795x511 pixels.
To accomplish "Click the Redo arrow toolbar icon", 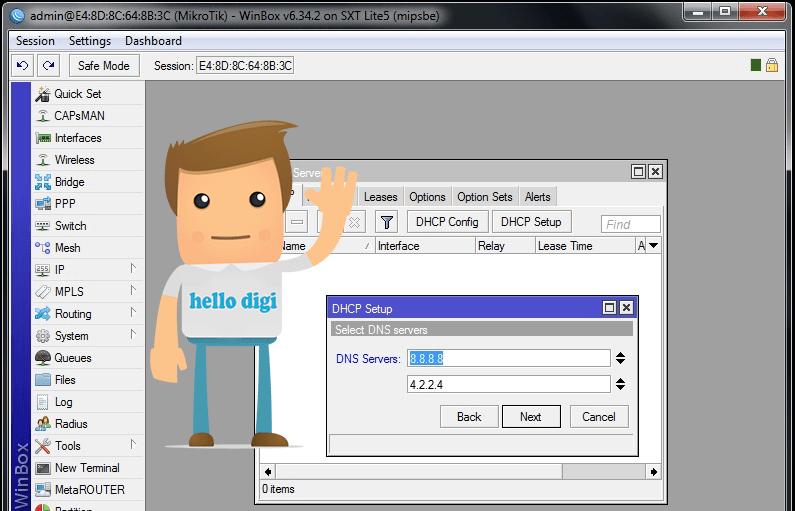I will click(49, 65).
